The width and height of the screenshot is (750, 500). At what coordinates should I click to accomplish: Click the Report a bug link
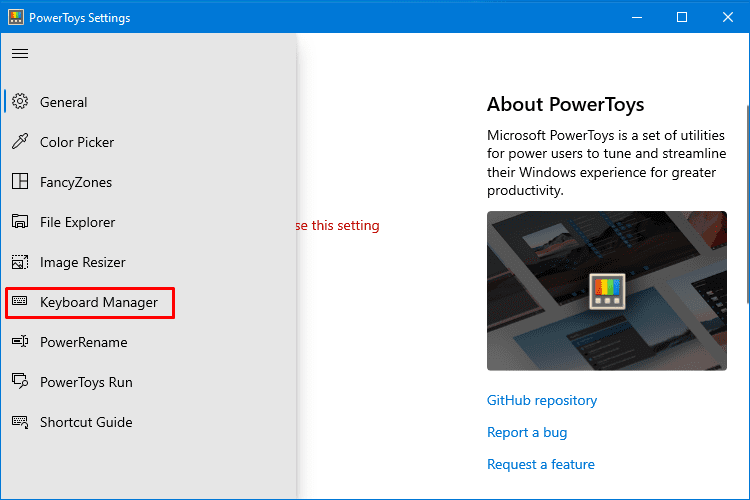[527, 433]
